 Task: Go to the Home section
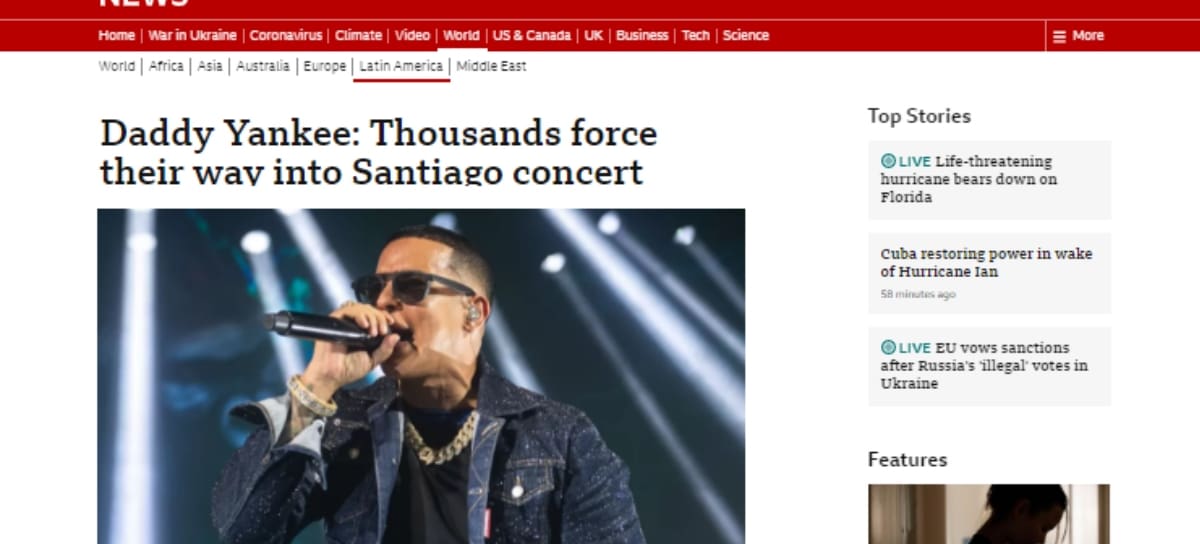click(116, 35)
